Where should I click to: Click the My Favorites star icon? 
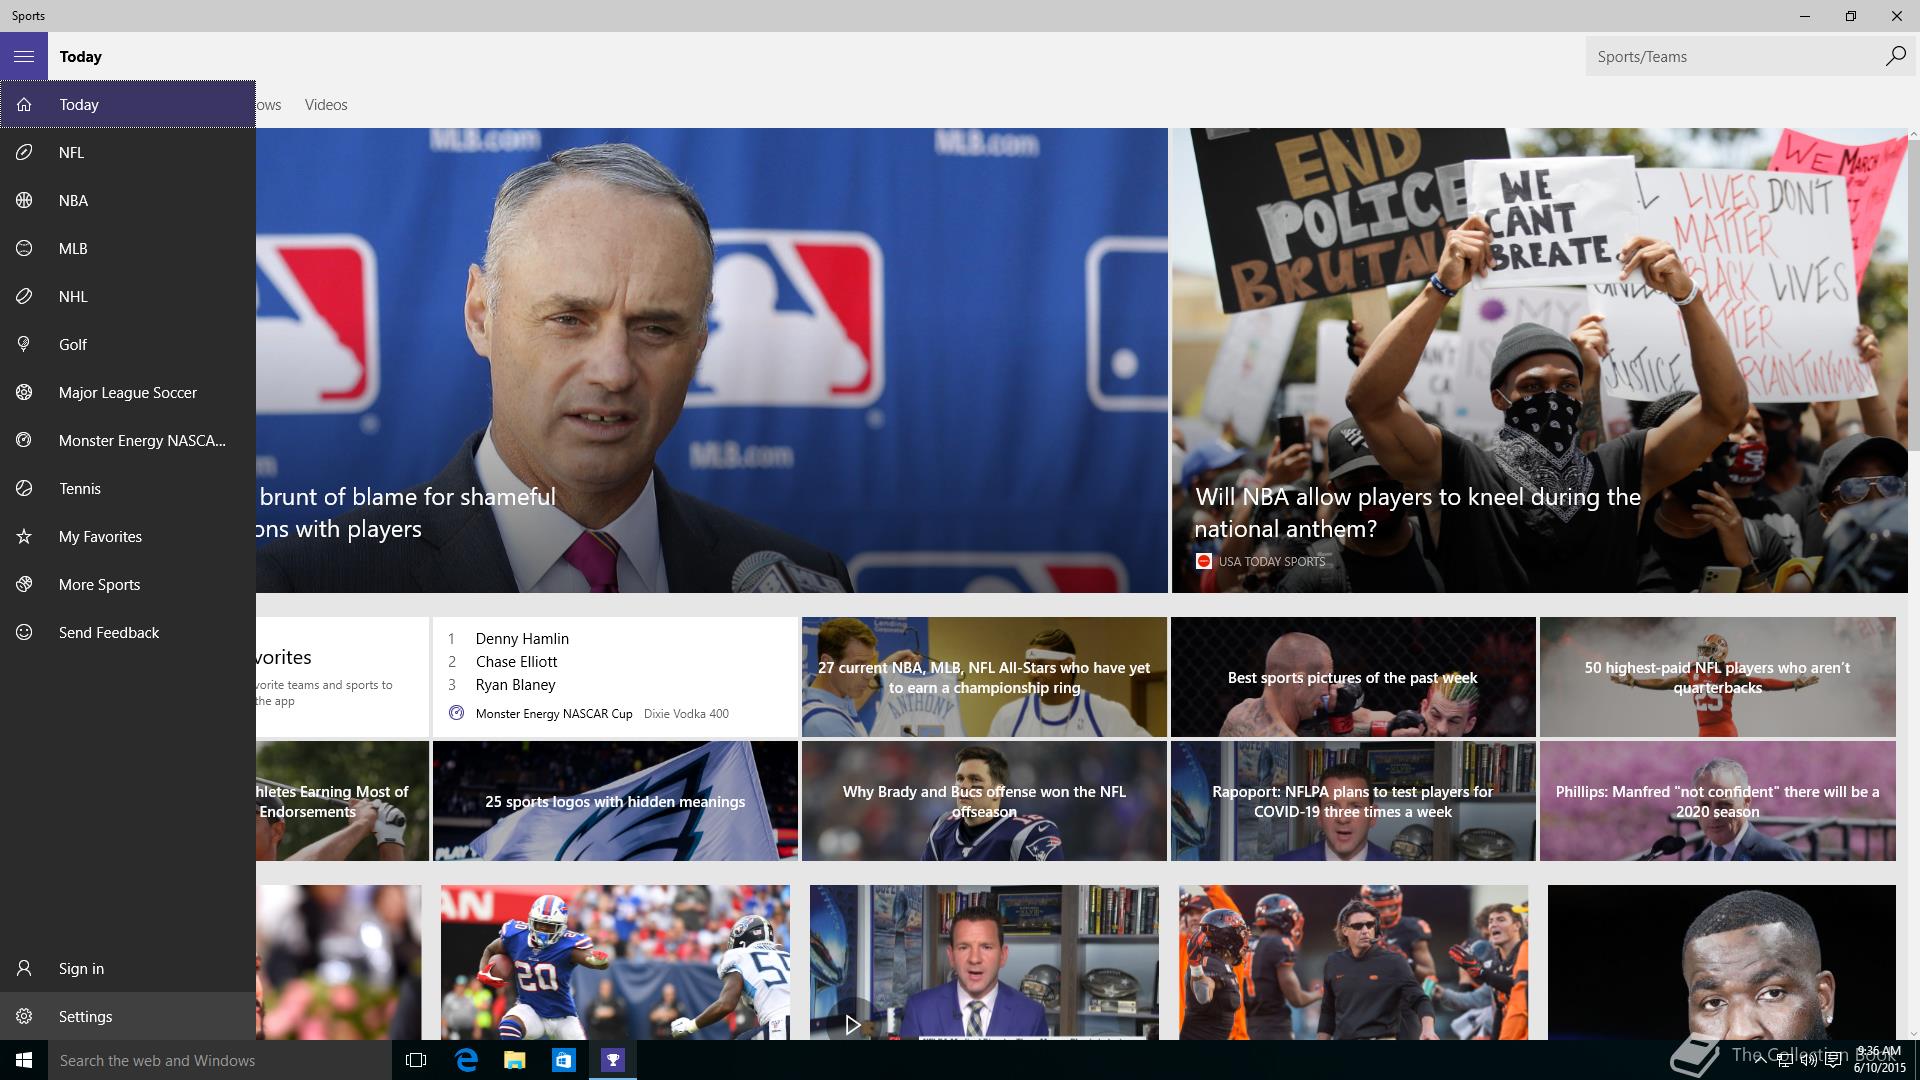pyautogui.click(x=24, y=536)
